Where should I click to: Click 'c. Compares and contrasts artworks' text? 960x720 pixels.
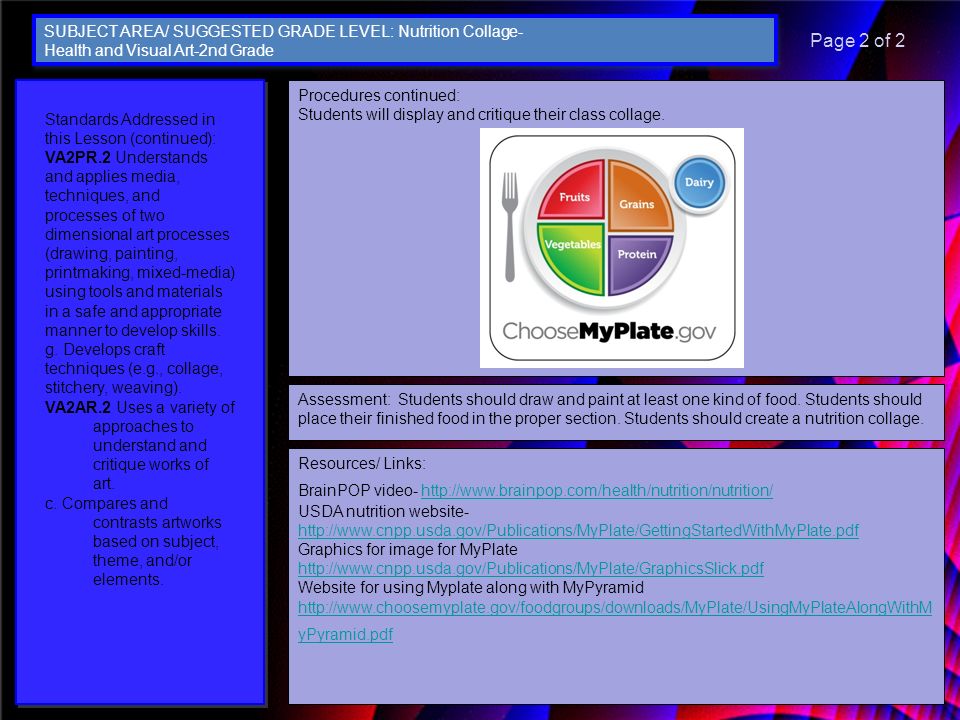133,541
